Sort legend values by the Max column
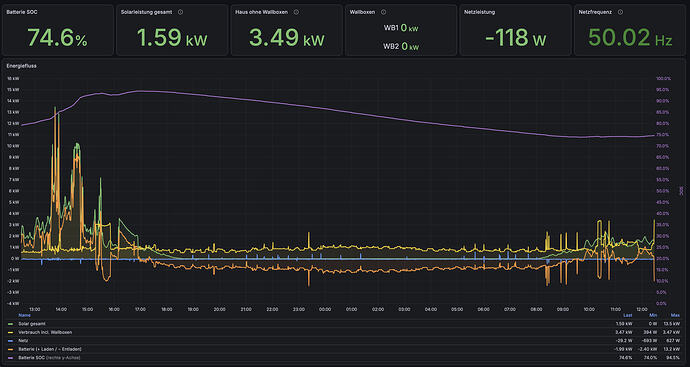Screen dimensions: 690x367 (x=675, y=315)
